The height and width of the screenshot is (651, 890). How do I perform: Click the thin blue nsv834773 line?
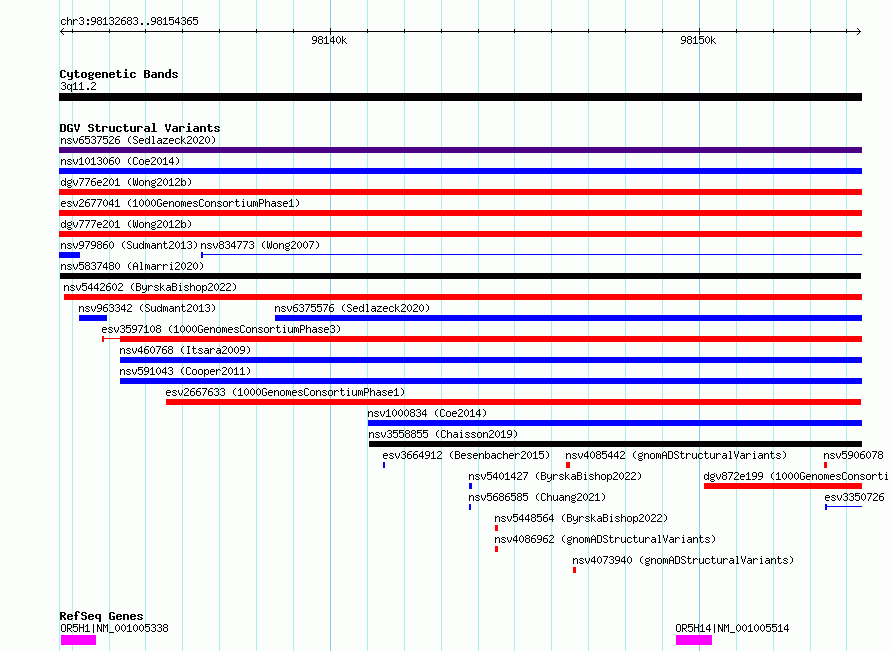point(531,255)
